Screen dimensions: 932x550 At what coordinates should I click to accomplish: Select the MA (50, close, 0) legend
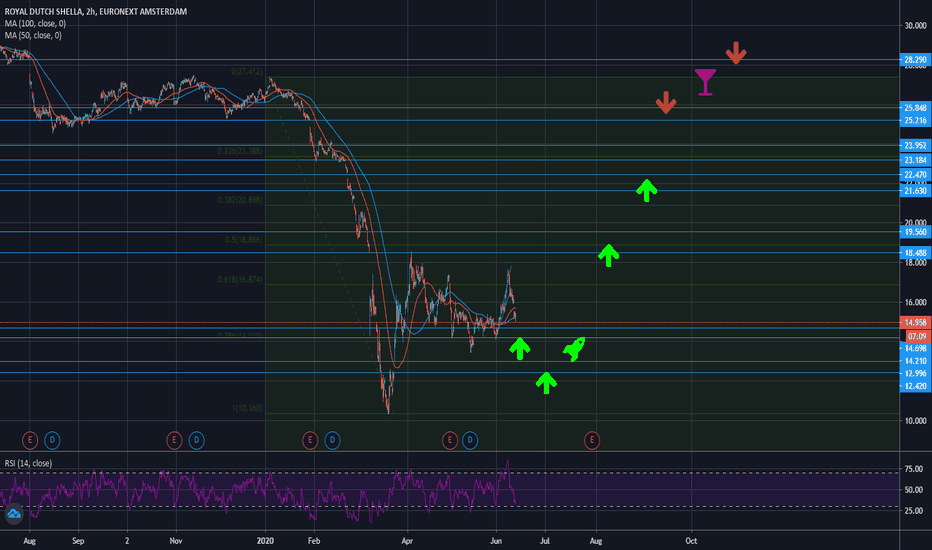point(33,35)
